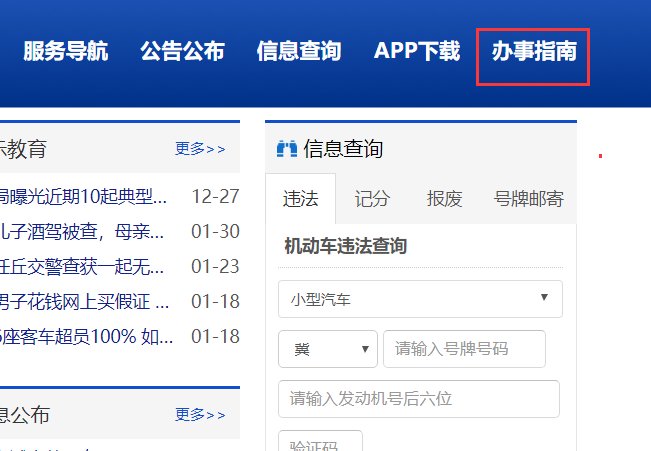The width and height of the screenshot is (651, 451).
Task: Open the 办事指南 navigation item
Action: coord(534,51)
